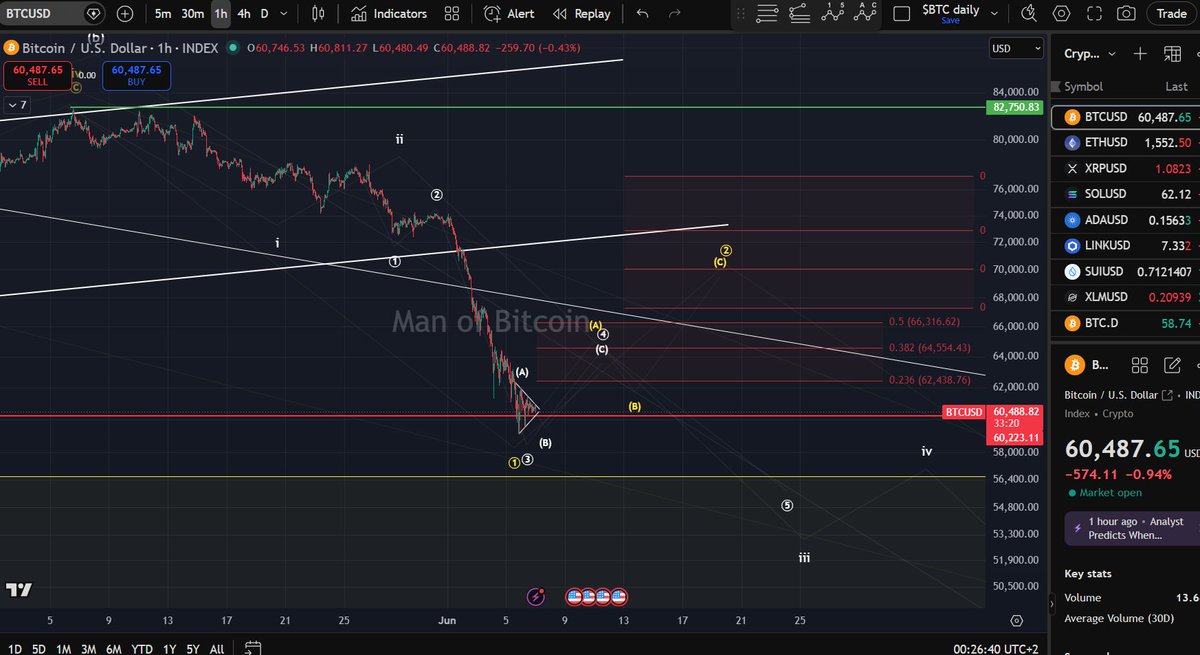Image resolution: width=1200 pixels, height=655 pixels.
Task: Undo the last chart action
Action: (642, 14)
